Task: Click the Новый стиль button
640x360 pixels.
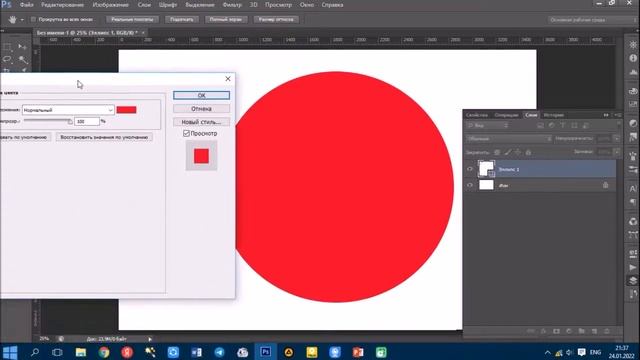Action: pos(201,122)
